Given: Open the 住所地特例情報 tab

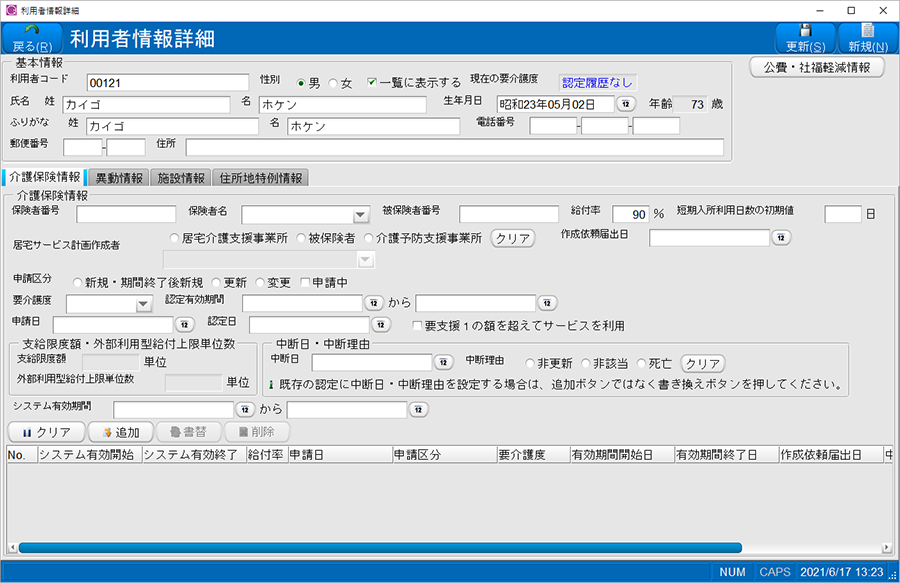Looking at the screenshot, I should pyautogui.click(x=261, y=178).
